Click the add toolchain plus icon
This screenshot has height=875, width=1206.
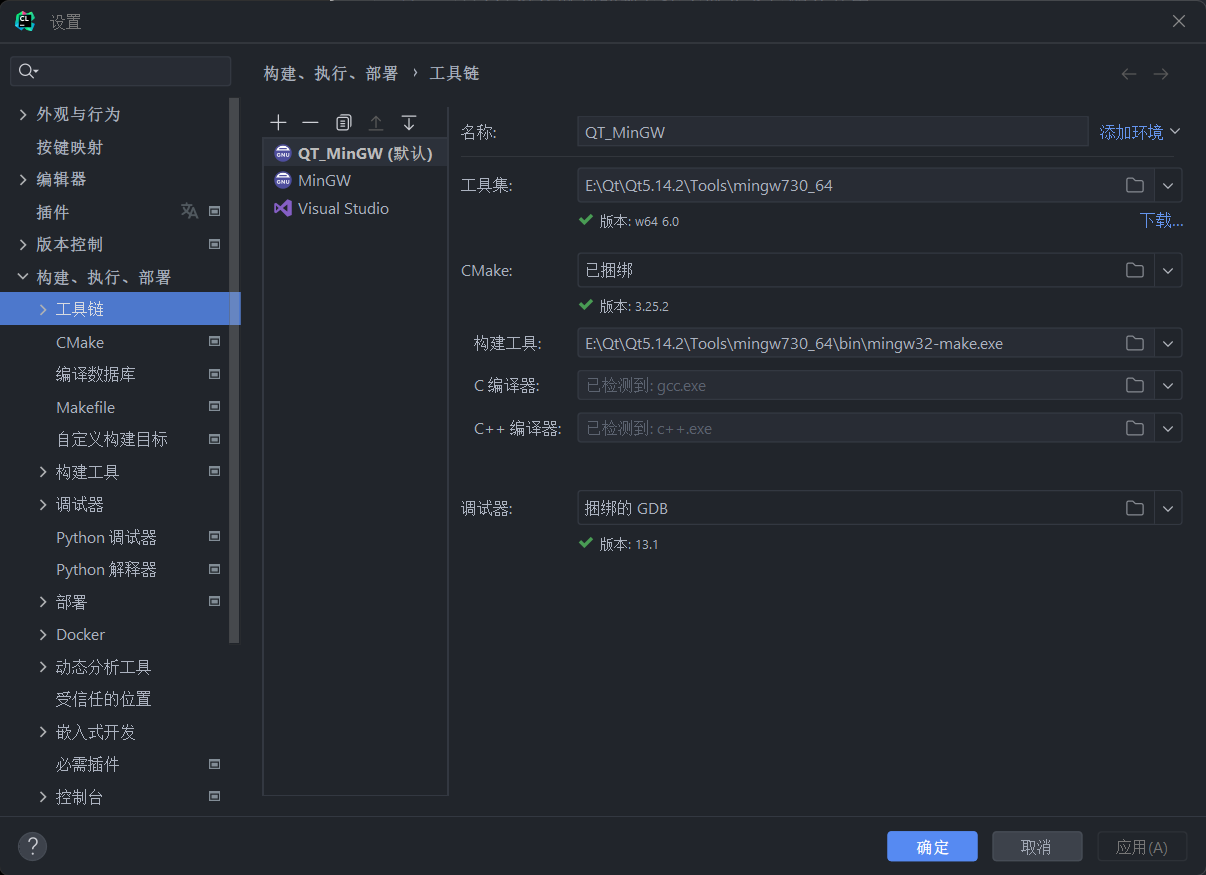click(278, 122)
